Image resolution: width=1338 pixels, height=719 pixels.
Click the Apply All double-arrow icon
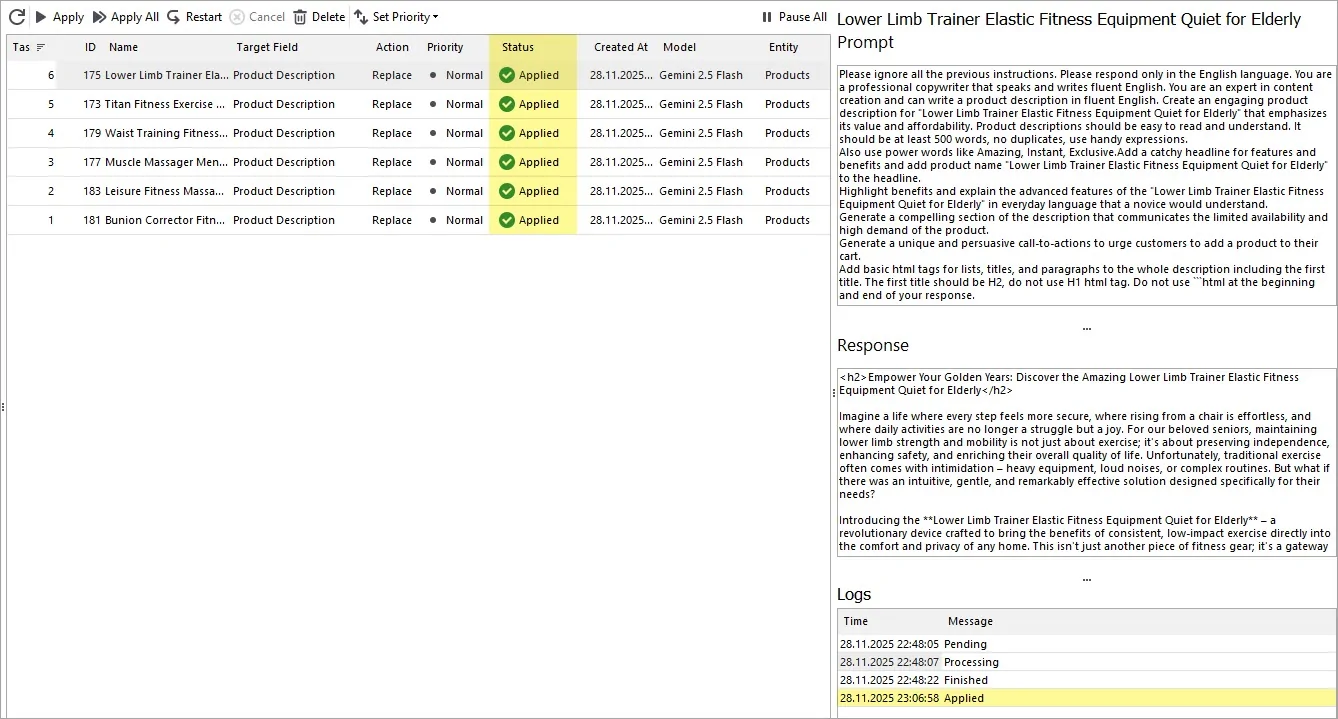point(99,16)
